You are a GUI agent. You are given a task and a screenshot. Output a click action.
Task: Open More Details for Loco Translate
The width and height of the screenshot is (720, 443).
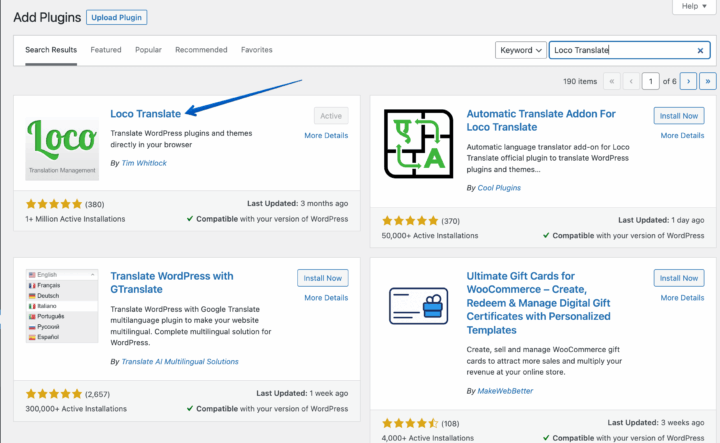(326, 135)
